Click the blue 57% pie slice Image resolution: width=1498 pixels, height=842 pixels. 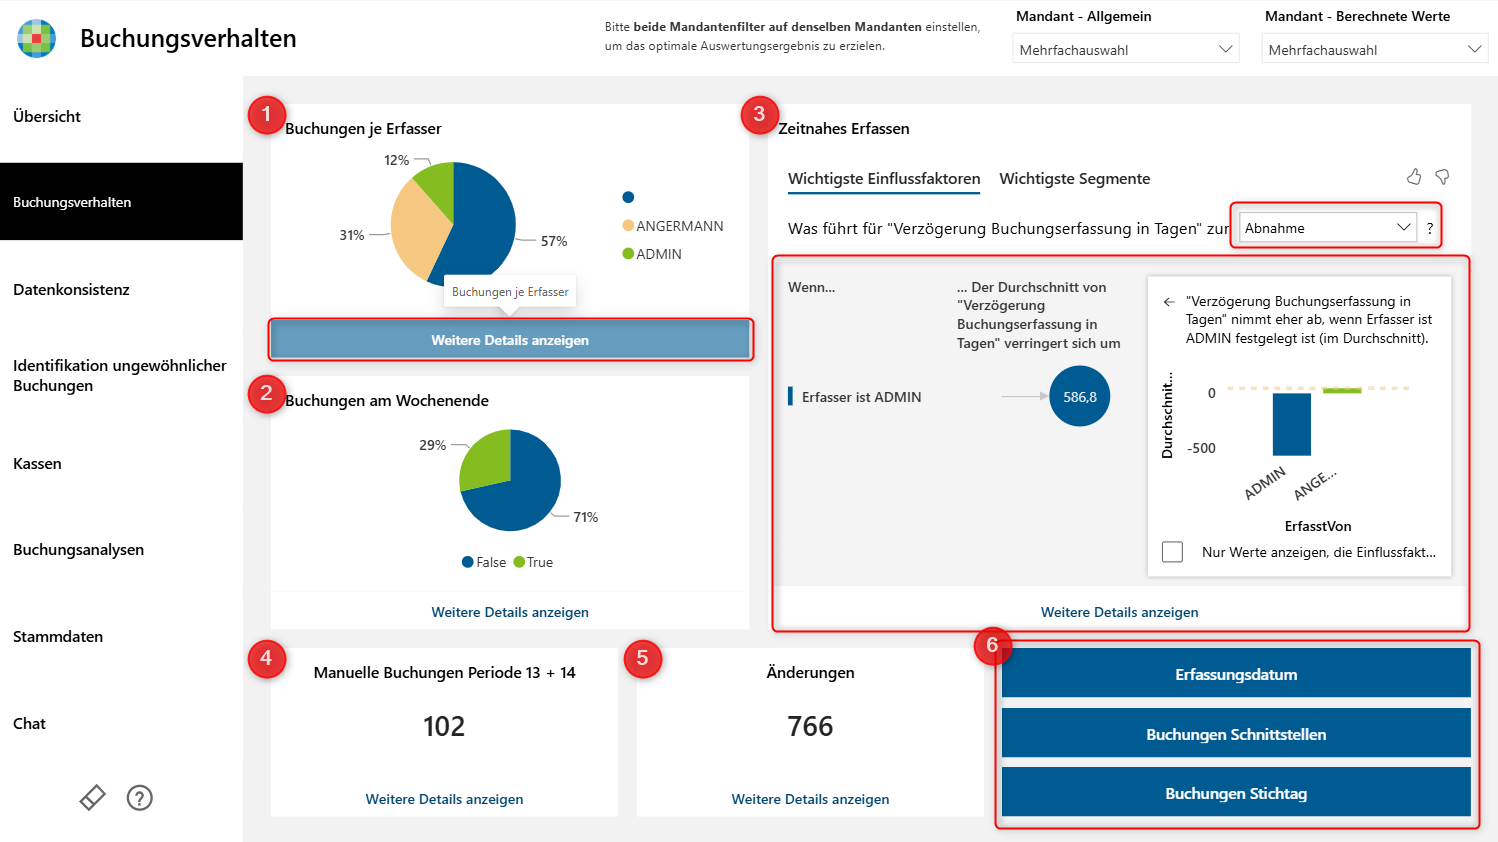484,225
